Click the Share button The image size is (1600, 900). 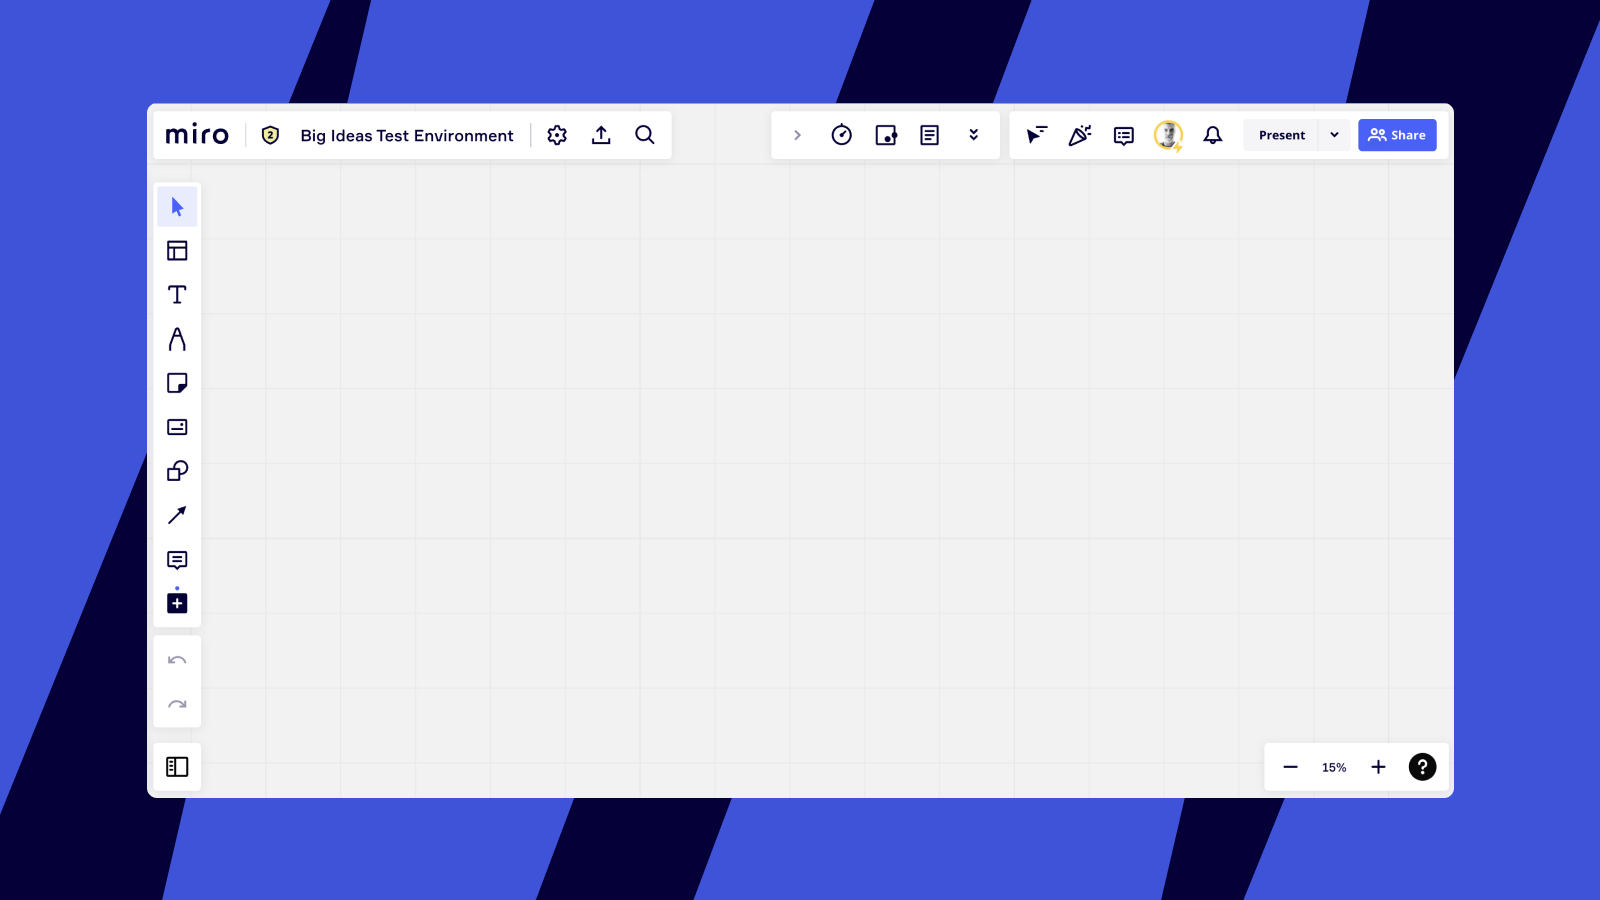pyautogui.click(x=1397, y=134)
